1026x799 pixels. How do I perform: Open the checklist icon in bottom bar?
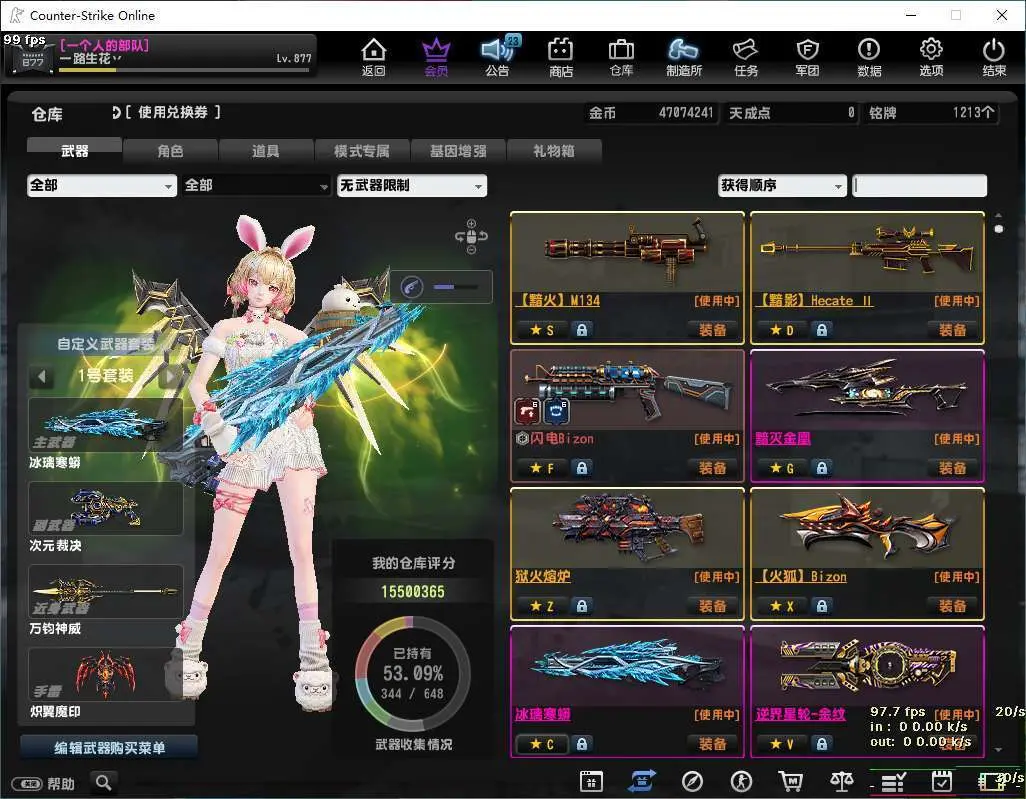[892, 781]
